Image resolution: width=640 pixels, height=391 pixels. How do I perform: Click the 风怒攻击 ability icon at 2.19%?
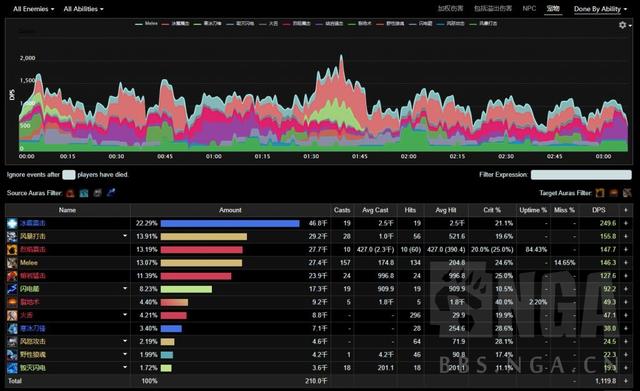pyautogui.click(x=12, y=341)
